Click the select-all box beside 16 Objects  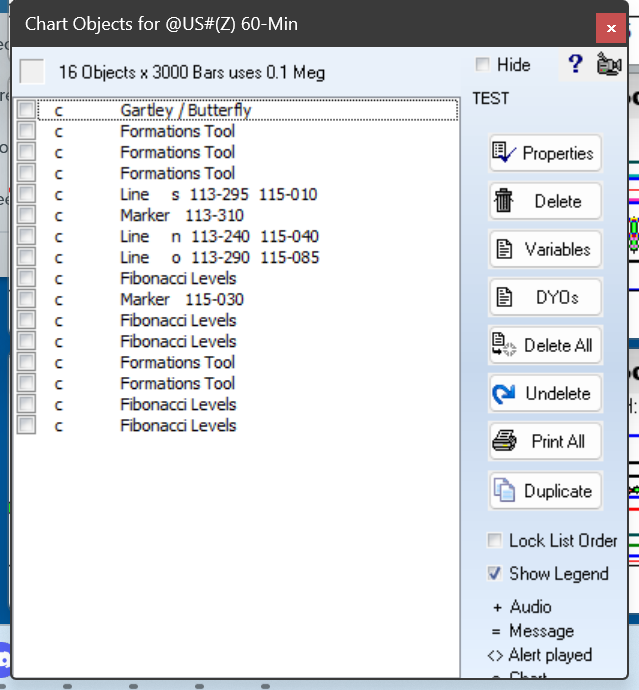(32, 72)
